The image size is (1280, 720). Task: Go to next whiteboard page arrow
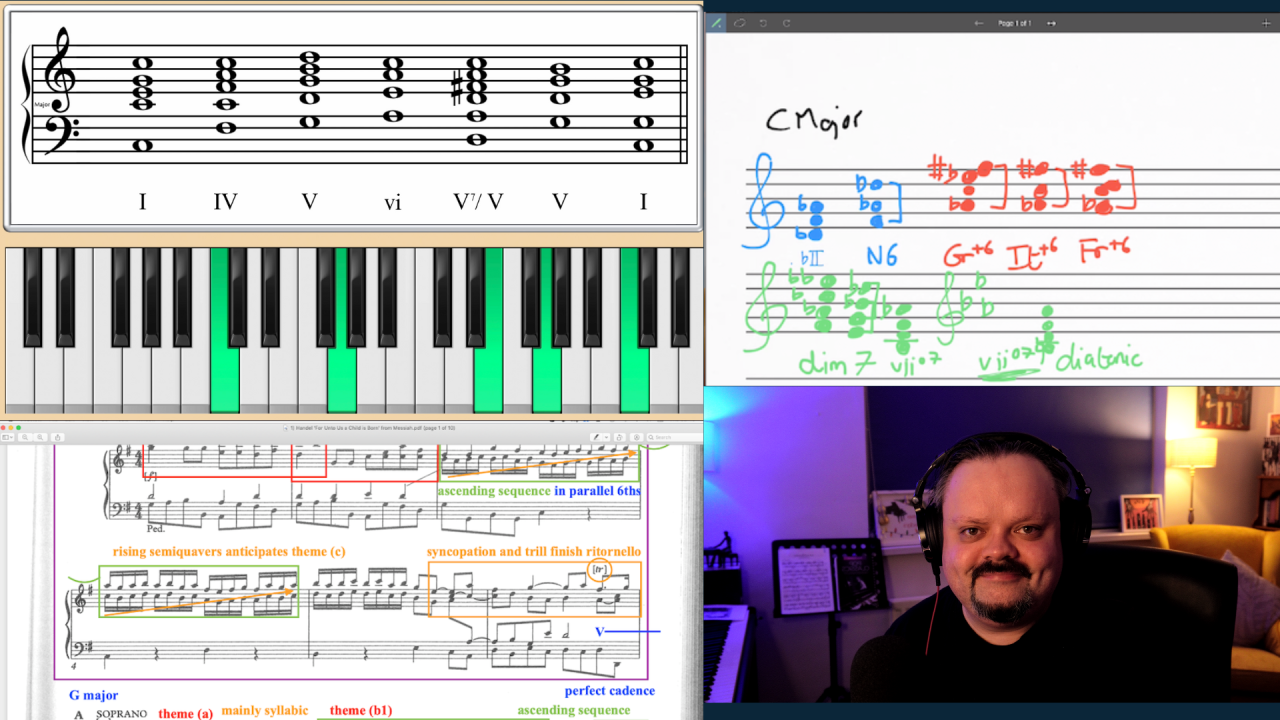[1051, 23]
